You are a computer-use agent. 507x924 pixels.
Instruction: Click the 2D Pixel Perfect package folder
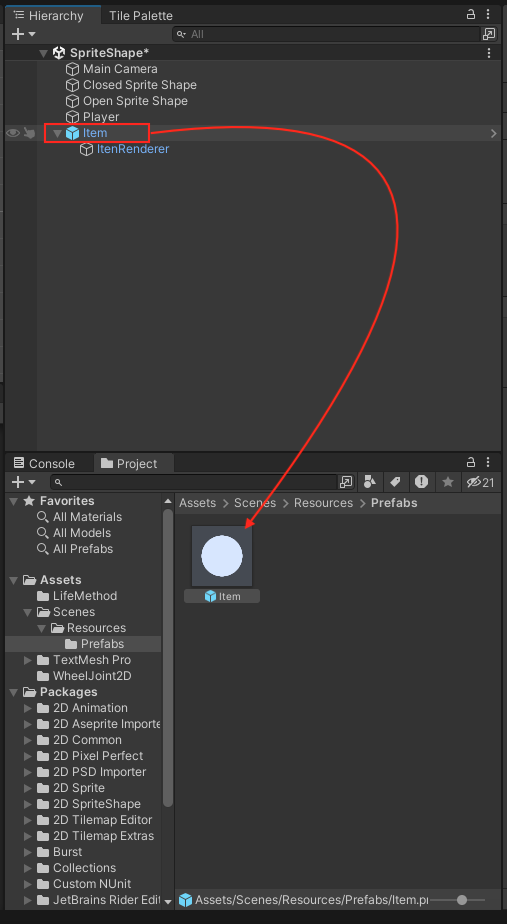tap(99, 755)
